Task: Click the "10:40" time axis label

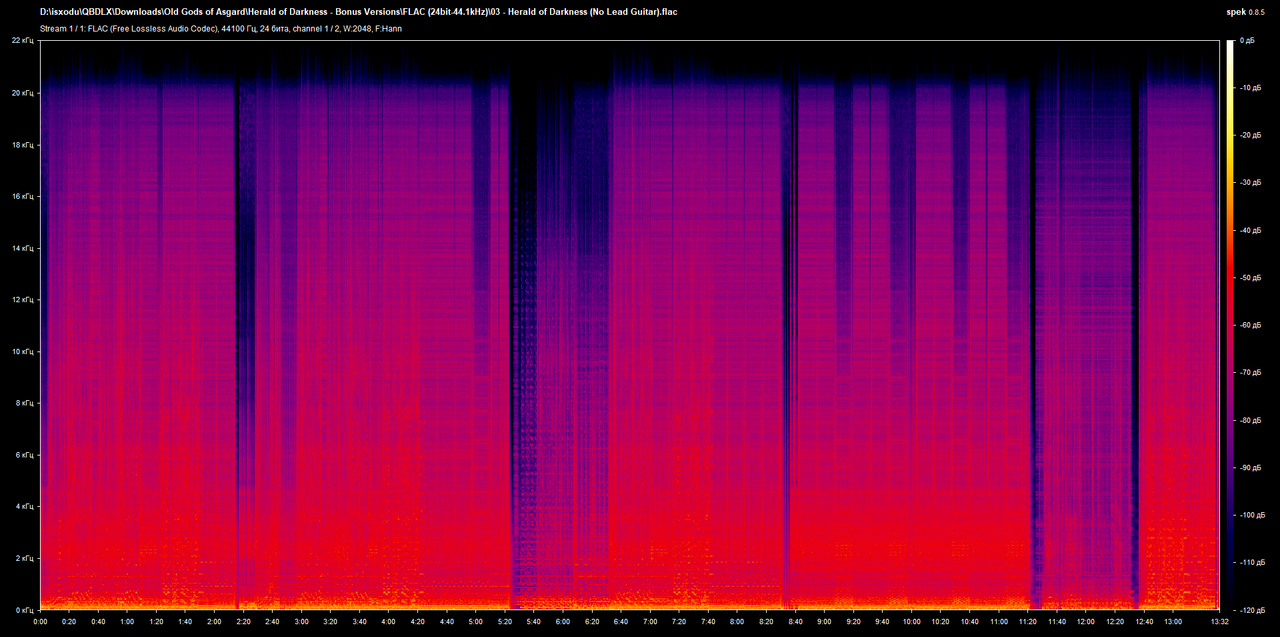Action: tap(969, 621)
